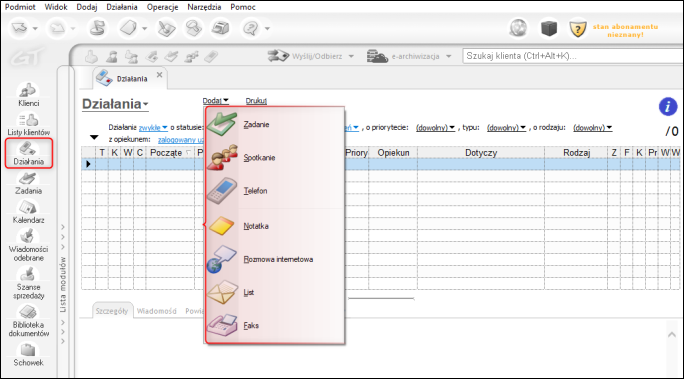The width and height of the screenshot is (684, 379).
Task: Choose Notatka from the Dodaj menu
Action: pyautogui.click(x=275, y=226)
